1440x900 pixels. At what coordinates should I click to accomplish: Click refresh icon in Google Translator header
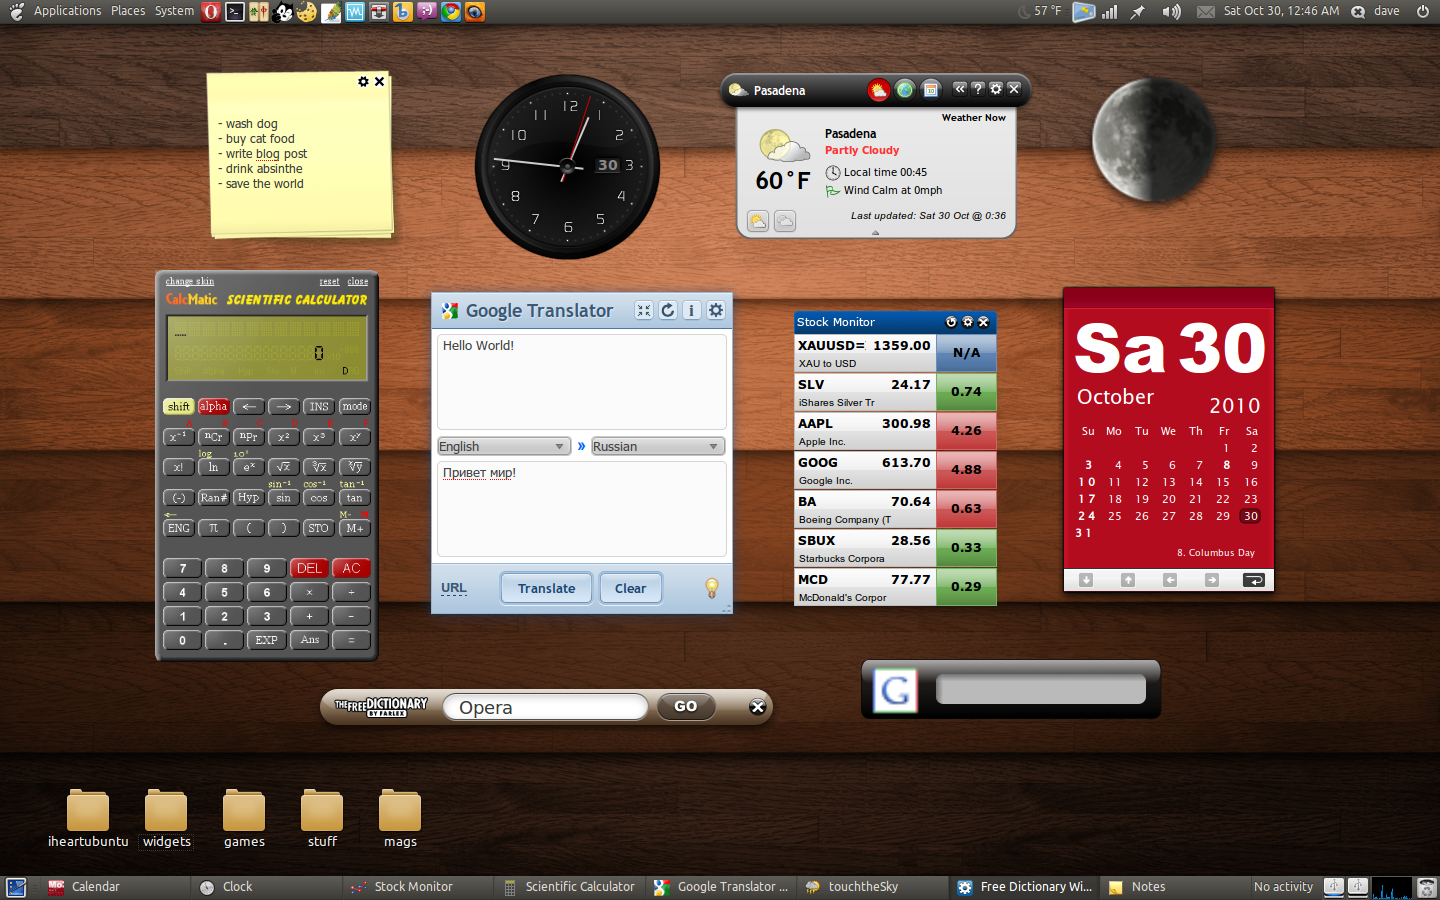click(668, 311)
